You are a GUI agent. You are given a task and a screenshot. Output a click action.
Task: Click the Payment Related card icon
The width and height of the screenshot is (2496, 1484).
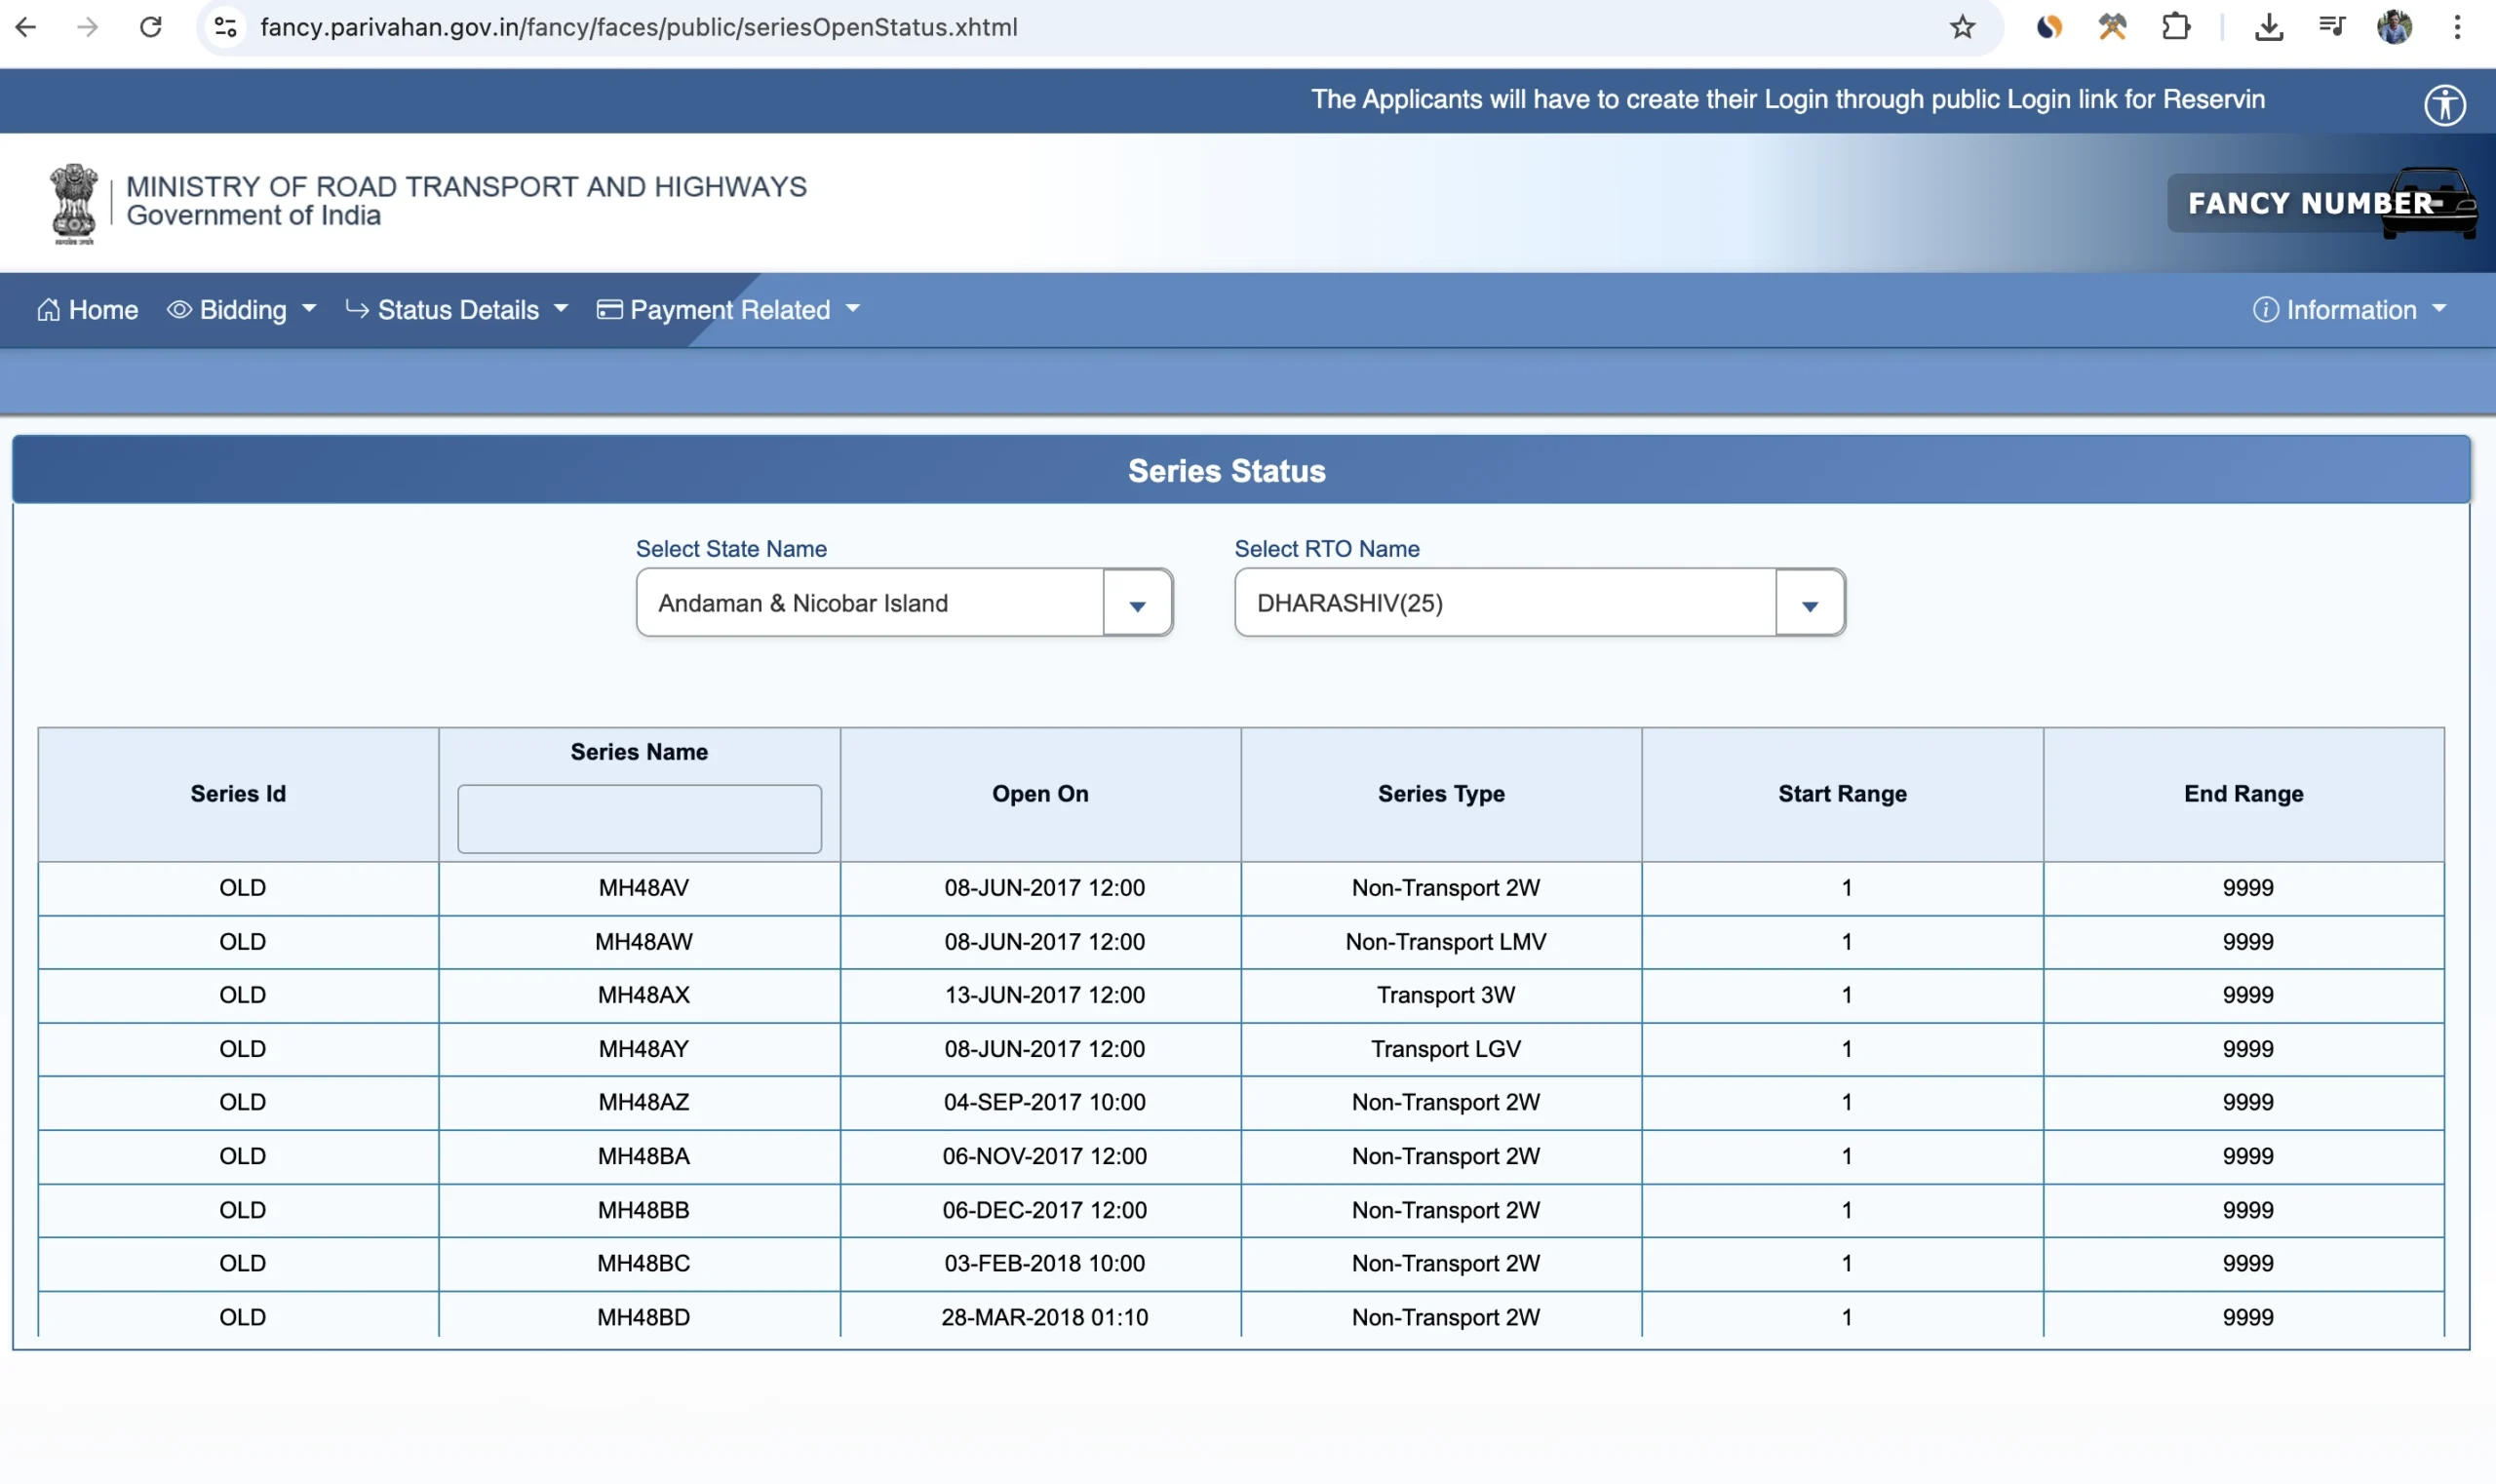point(608,310)
